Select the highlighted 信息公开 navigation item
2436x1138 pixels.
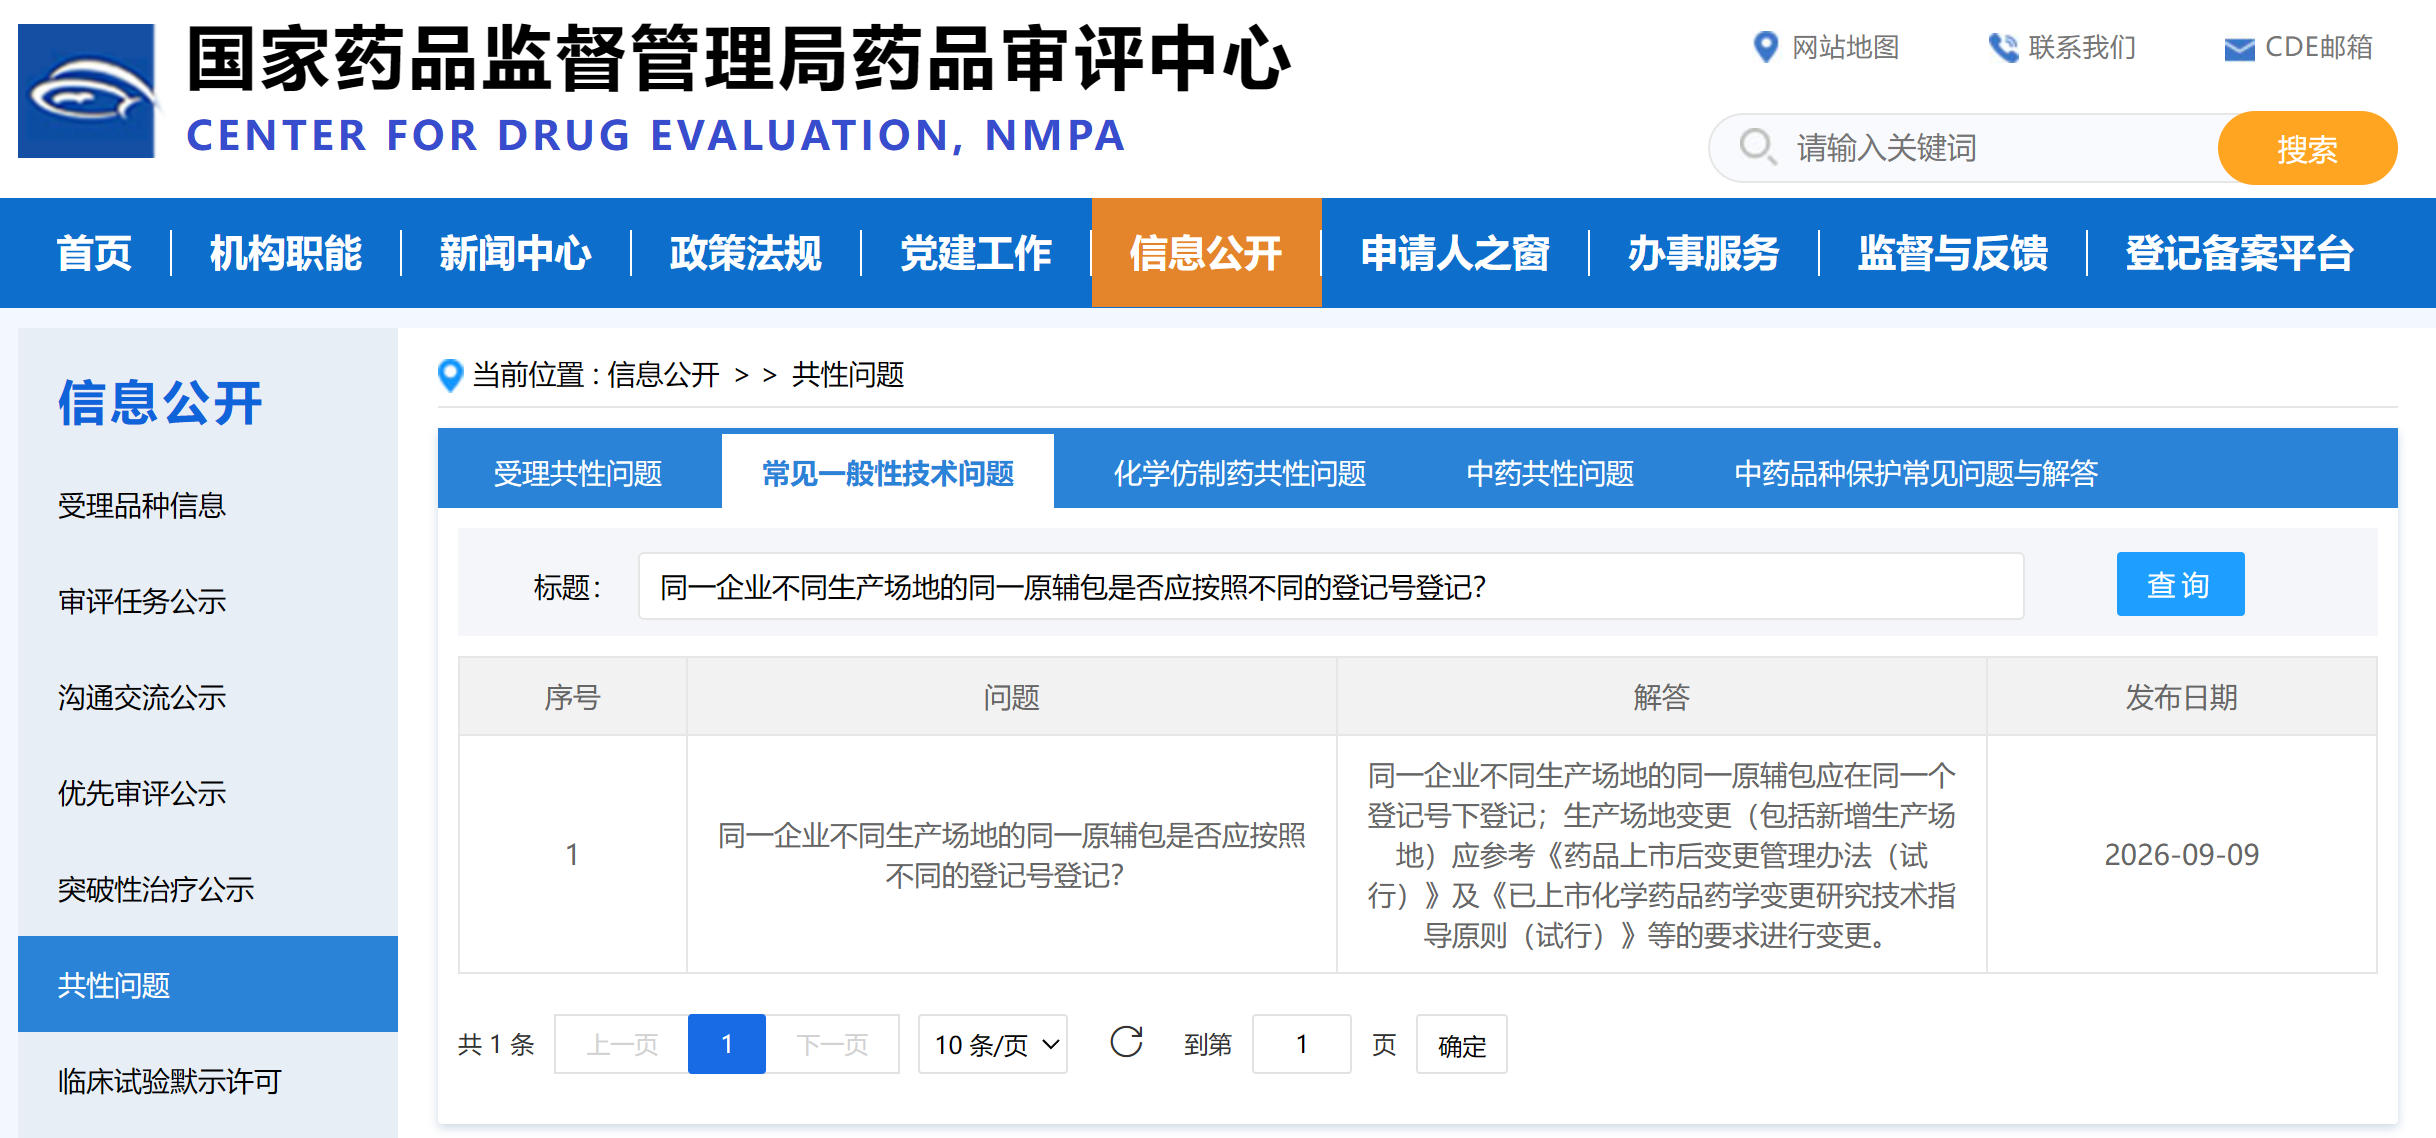pos(1206,253)
